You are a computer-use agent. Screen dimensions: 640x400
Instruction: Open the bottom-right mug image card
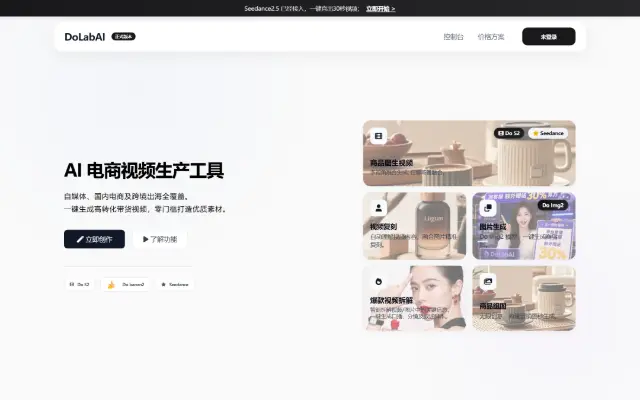[x=524, y=298]
